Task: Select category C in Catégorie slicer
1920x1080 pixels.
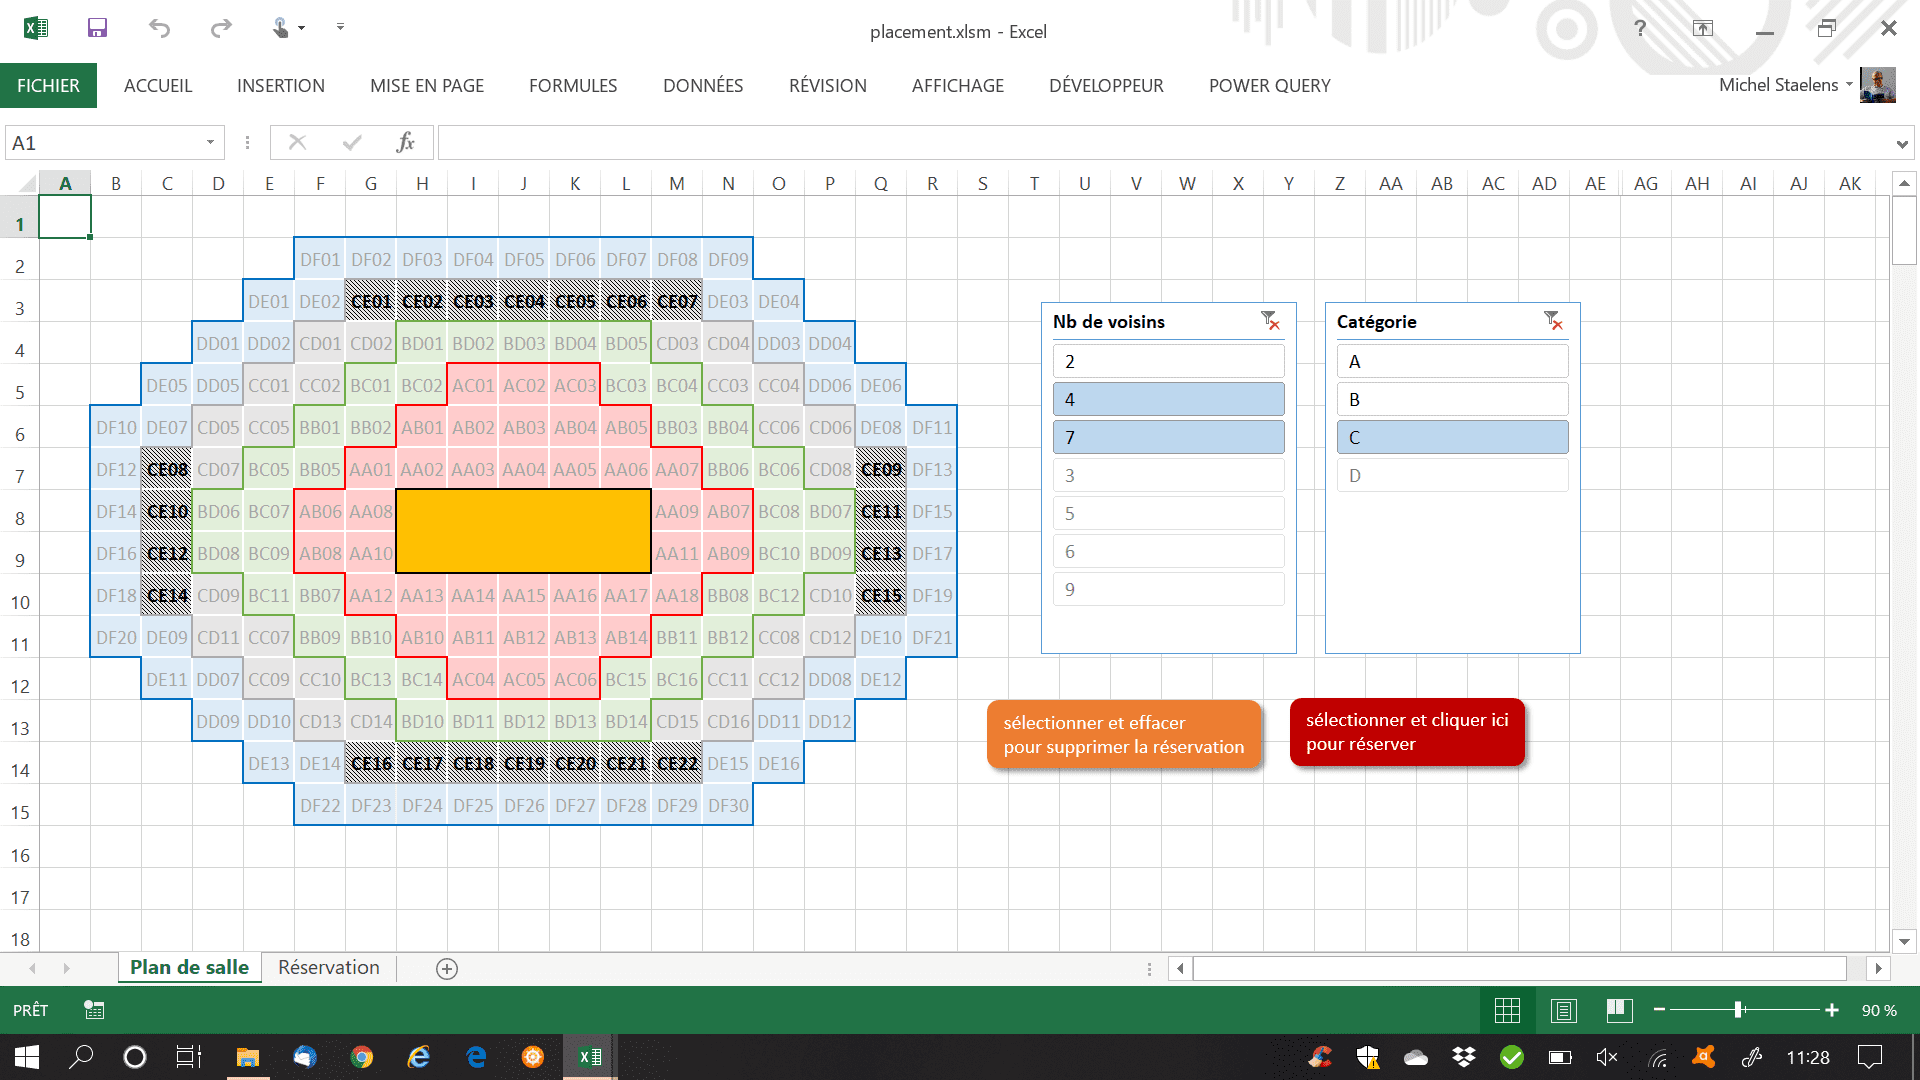Action: click(1452, 438)
